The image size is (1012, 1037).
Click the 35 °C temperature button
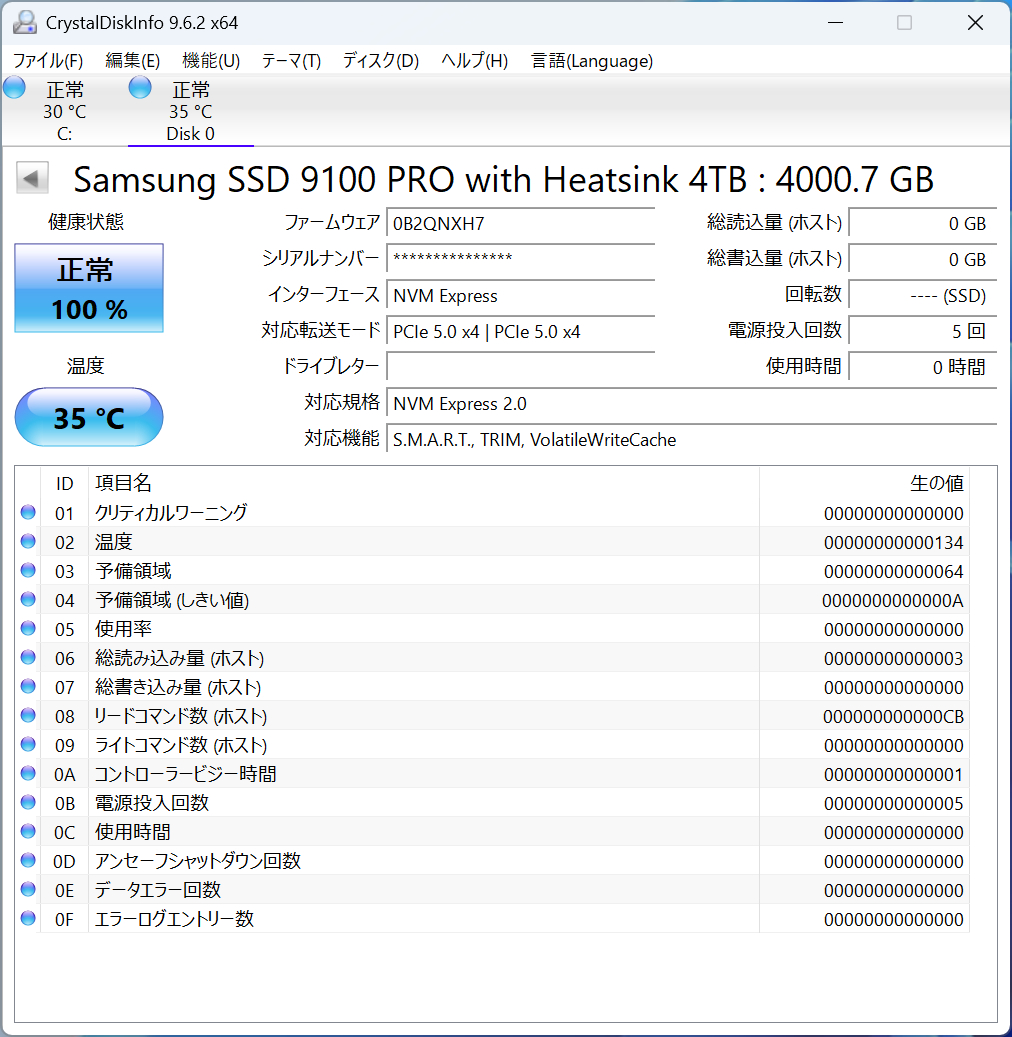[89, 417]
